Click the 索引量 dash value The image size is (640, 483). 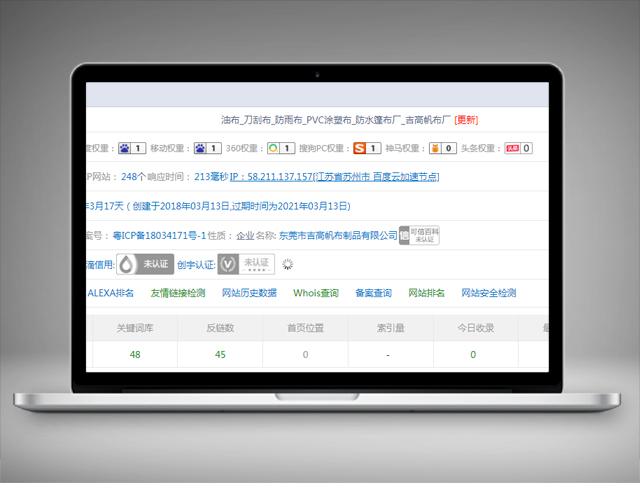(388, 355)
